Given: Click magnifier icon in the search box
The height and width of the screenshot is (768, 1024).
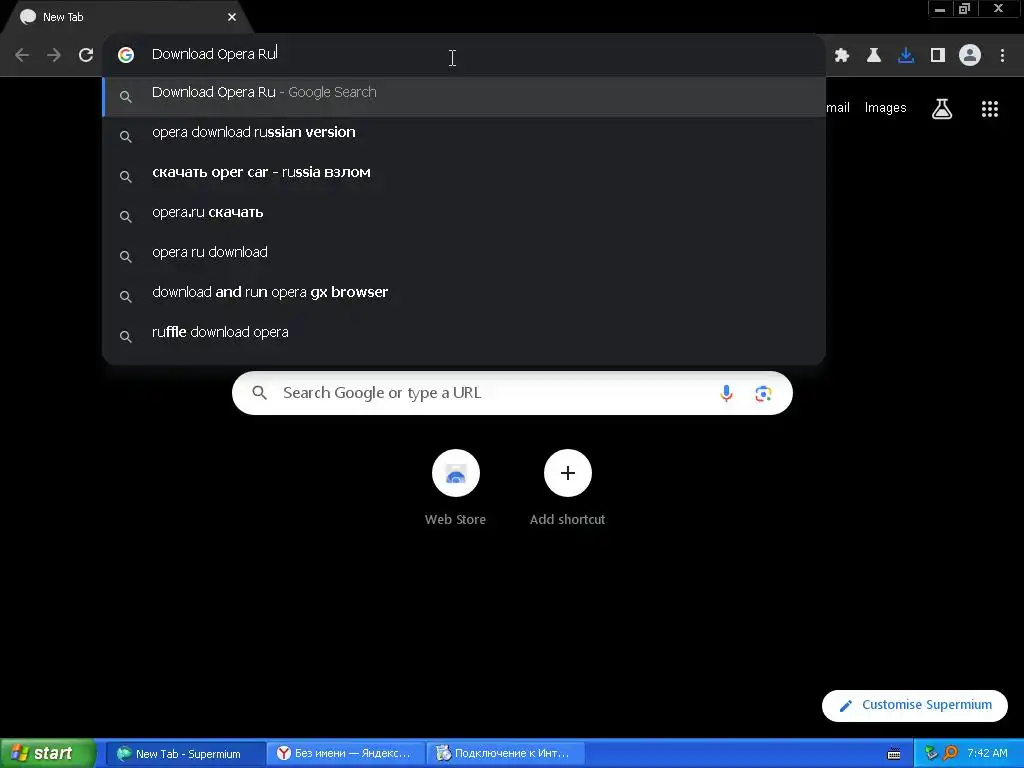Looking at the screenshot, I should (259, 393).
